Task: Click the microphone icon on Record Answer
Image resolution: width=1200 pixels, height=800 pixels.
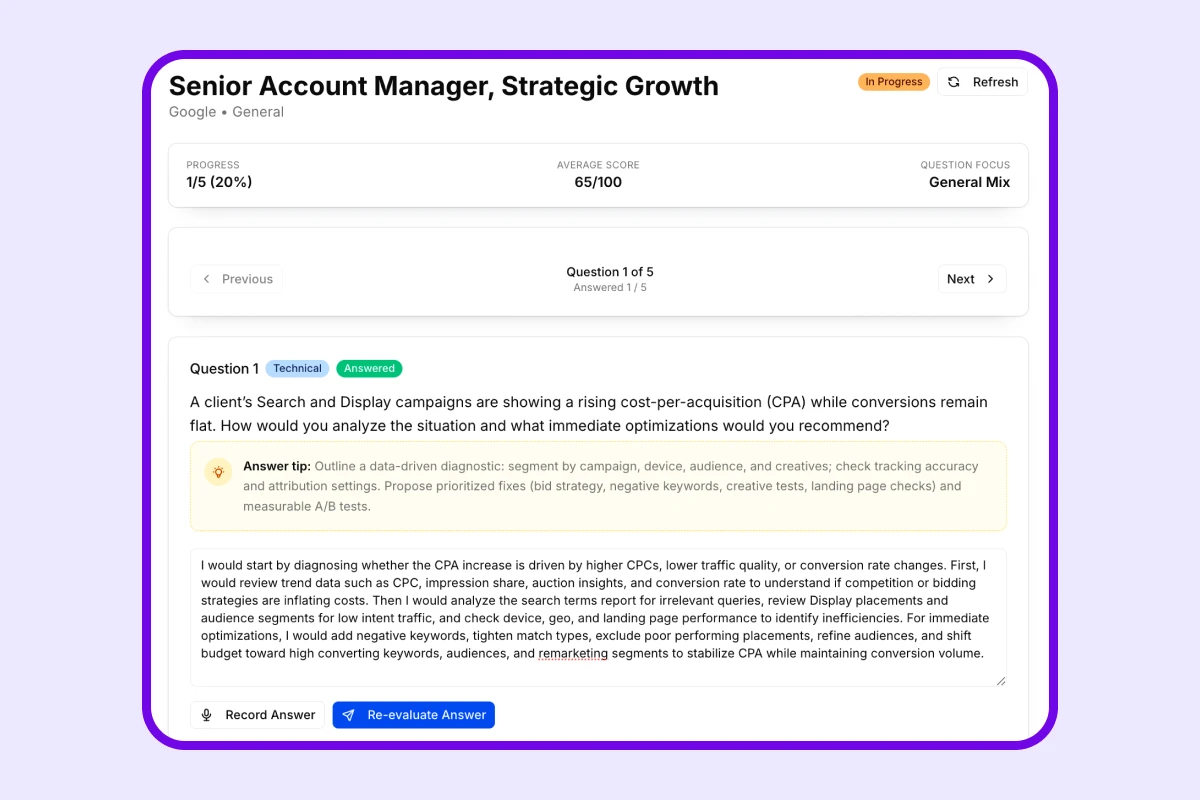Action: 207,715
